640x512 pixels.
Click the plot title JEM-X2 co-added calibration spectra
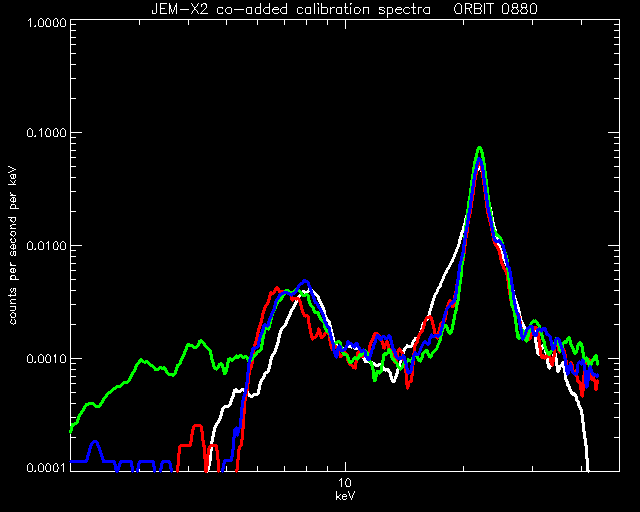(x=291, y=9)
